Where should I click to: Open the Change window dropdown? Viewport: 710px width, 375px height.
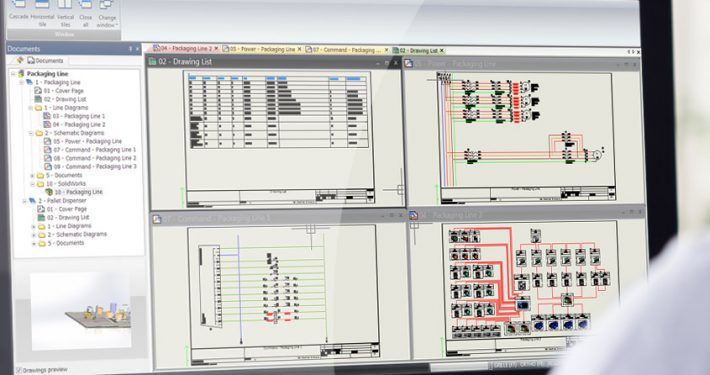tap(107, 13)
